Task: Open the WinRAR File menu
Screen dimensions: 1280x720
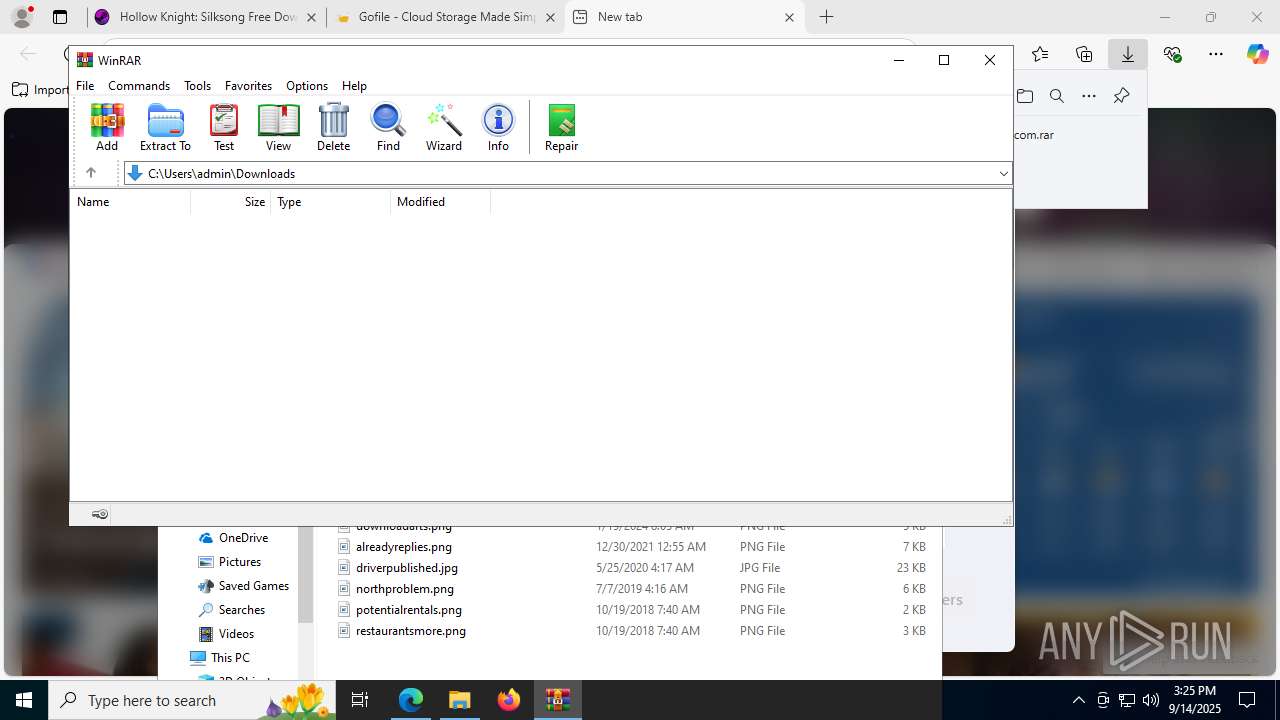Action: point(85,86)
